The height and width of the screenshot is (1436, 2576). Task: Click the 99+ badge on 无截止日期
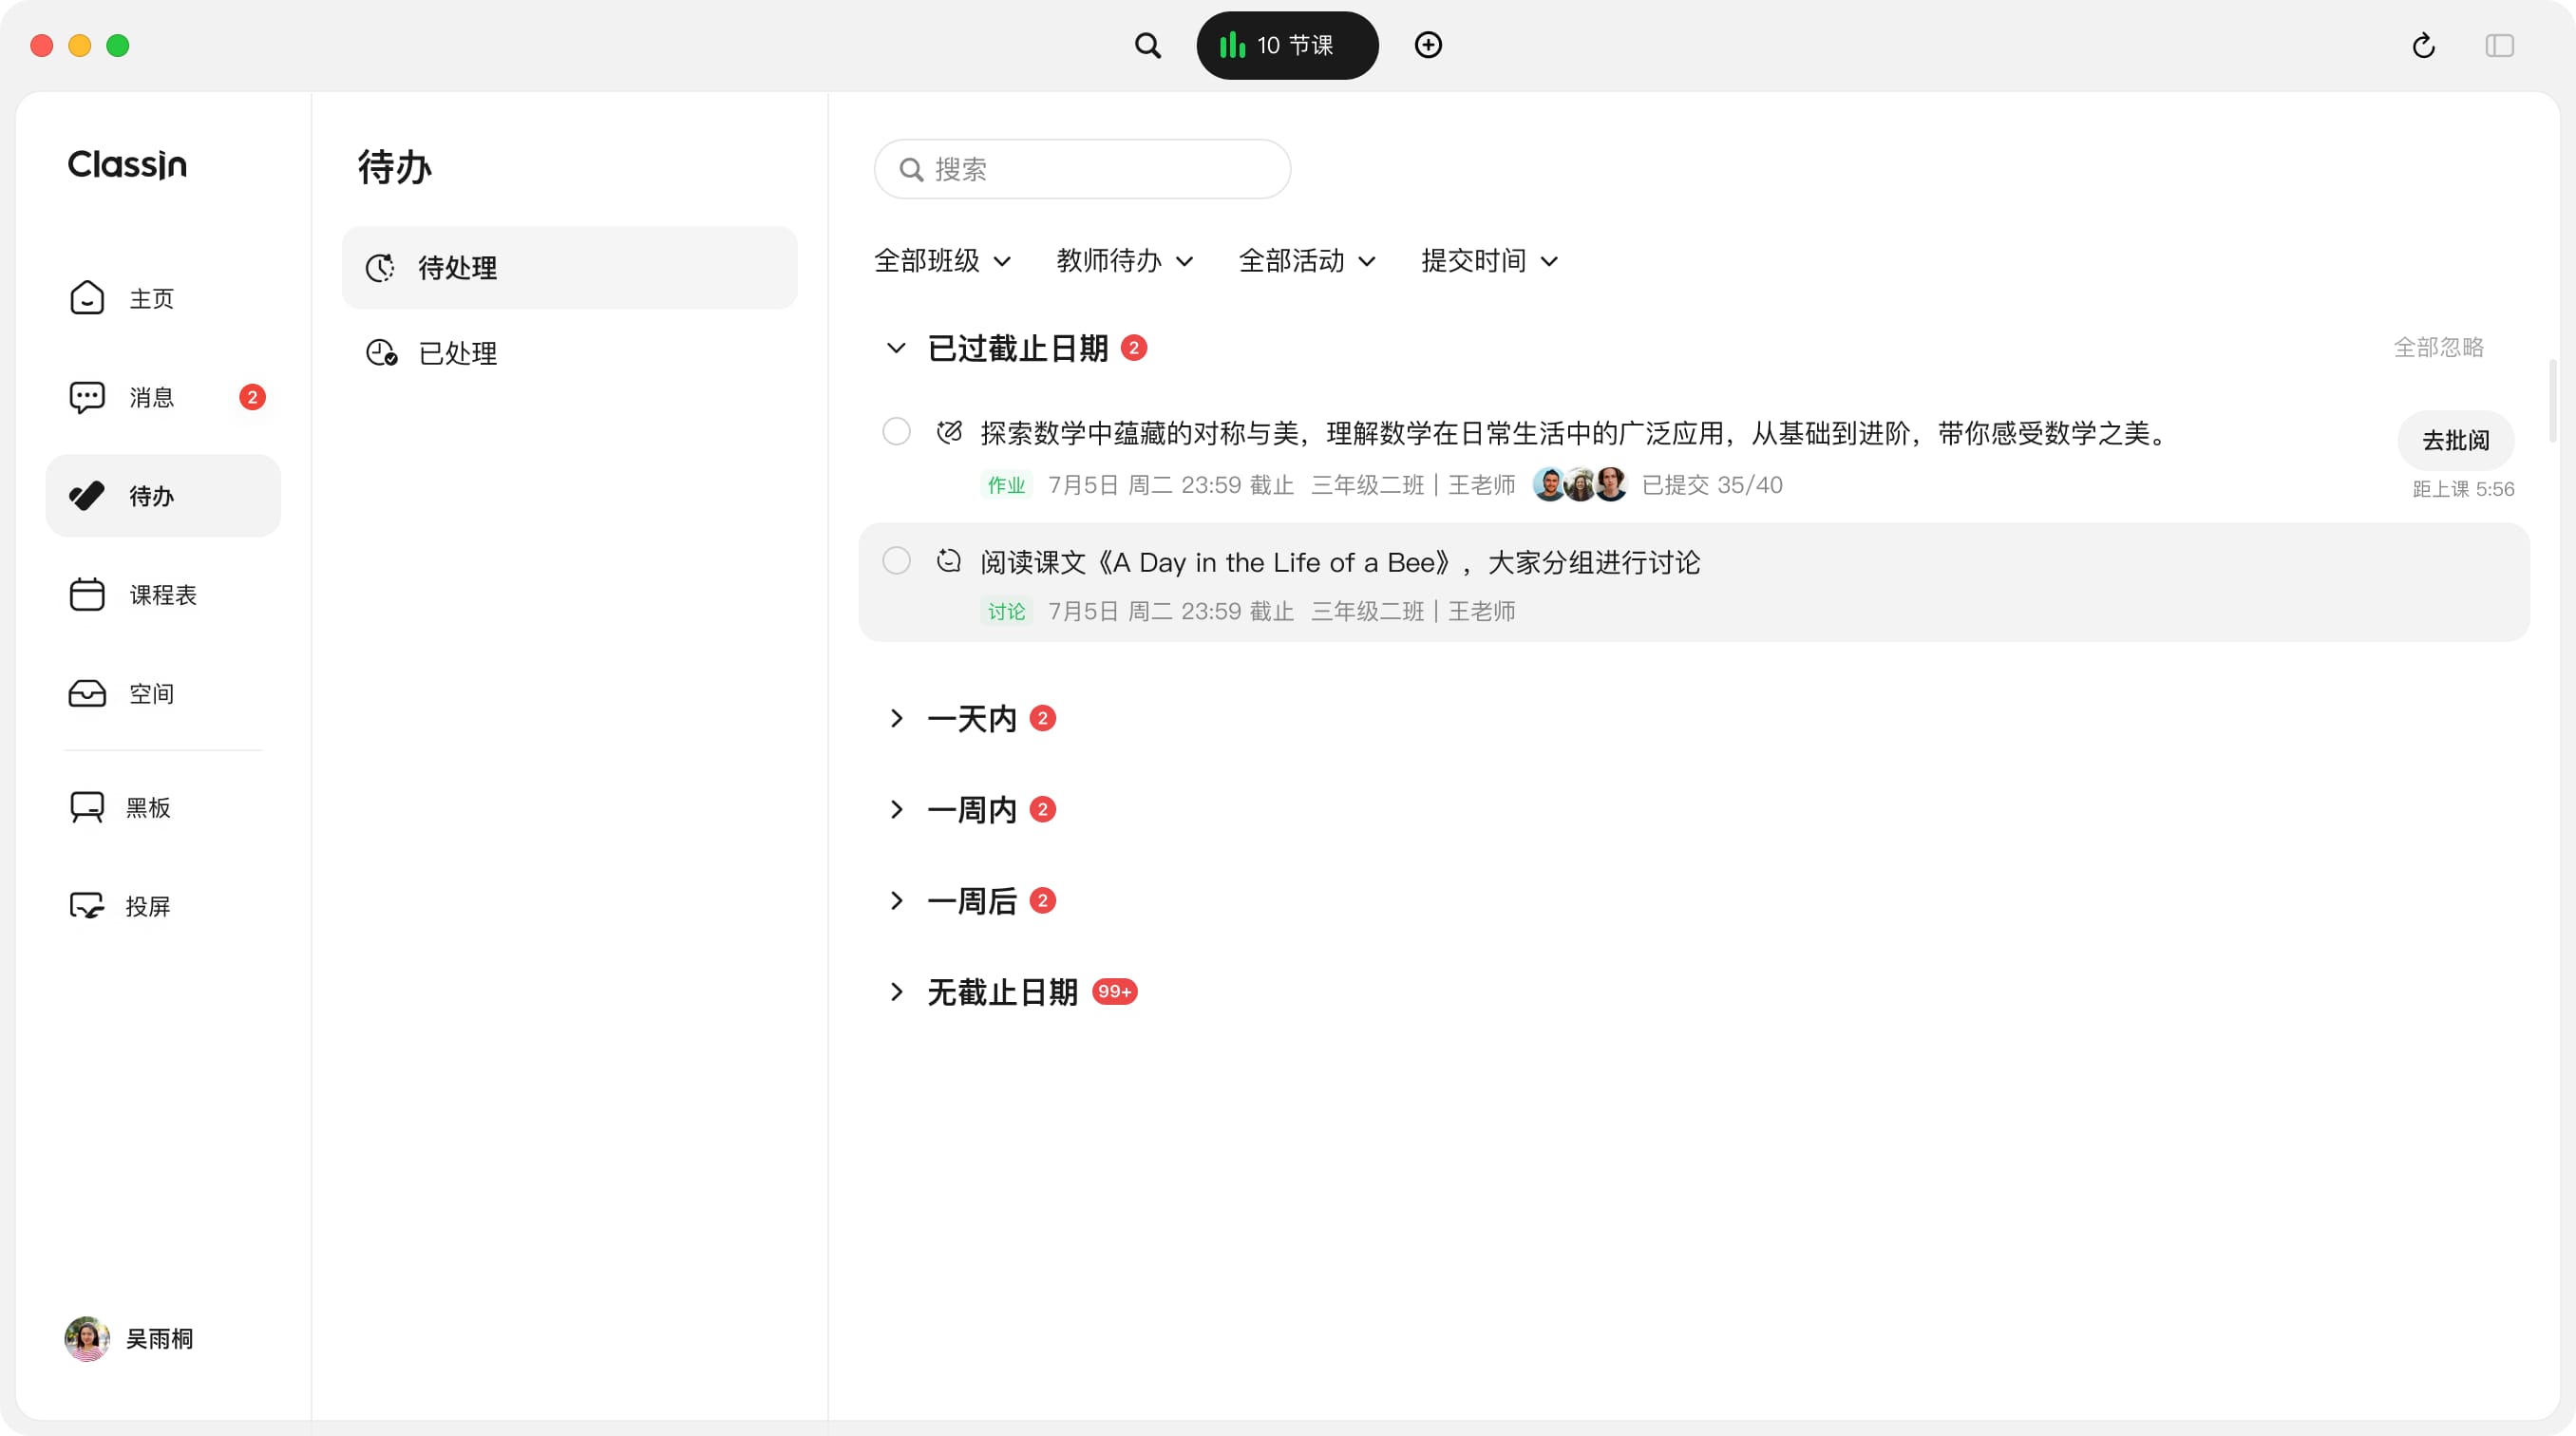1114,991
